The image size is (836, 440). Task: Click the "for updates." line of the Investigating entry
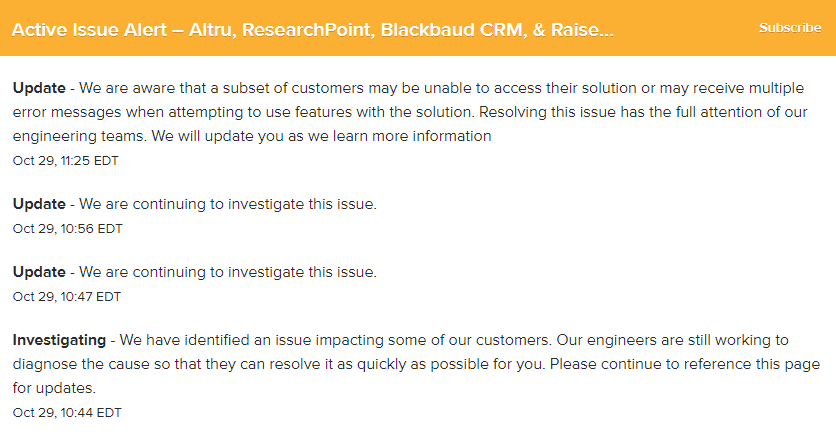point(54,388)
